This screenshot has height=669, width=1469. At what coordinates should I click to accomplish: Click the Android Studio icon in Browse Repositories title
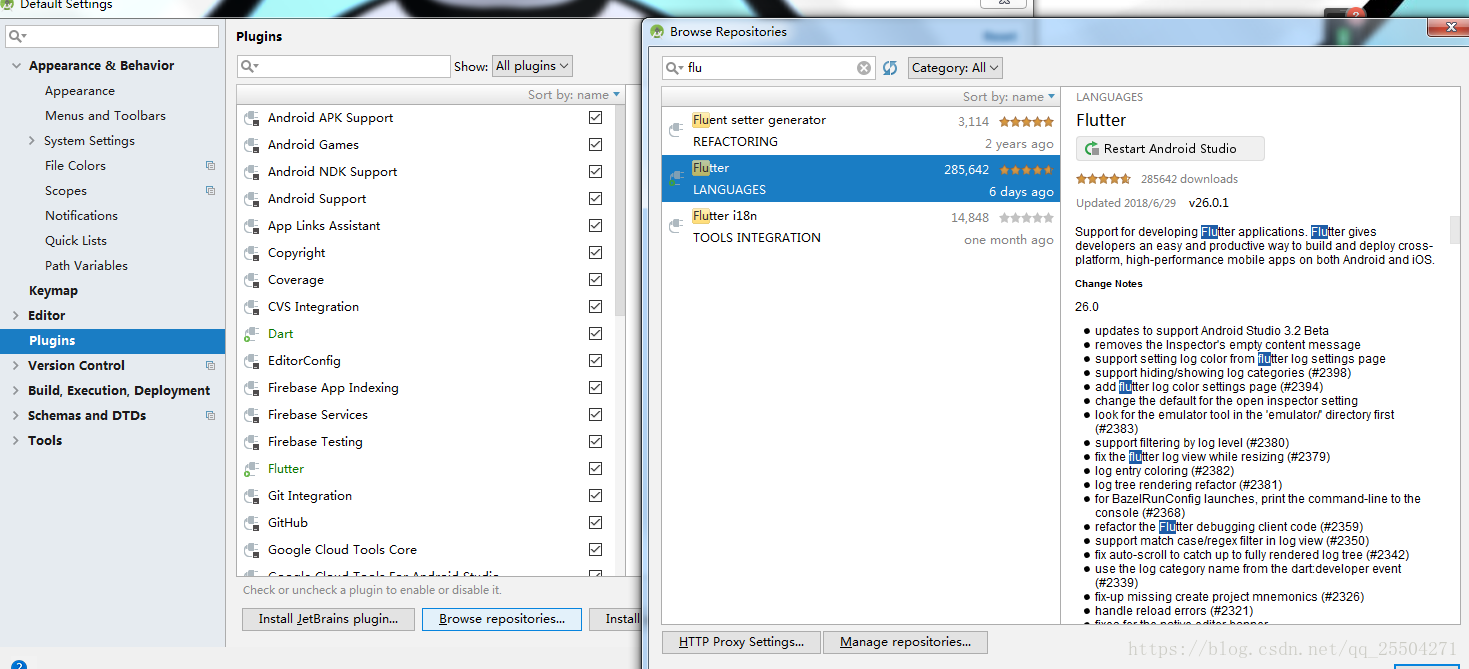(657, 32)
